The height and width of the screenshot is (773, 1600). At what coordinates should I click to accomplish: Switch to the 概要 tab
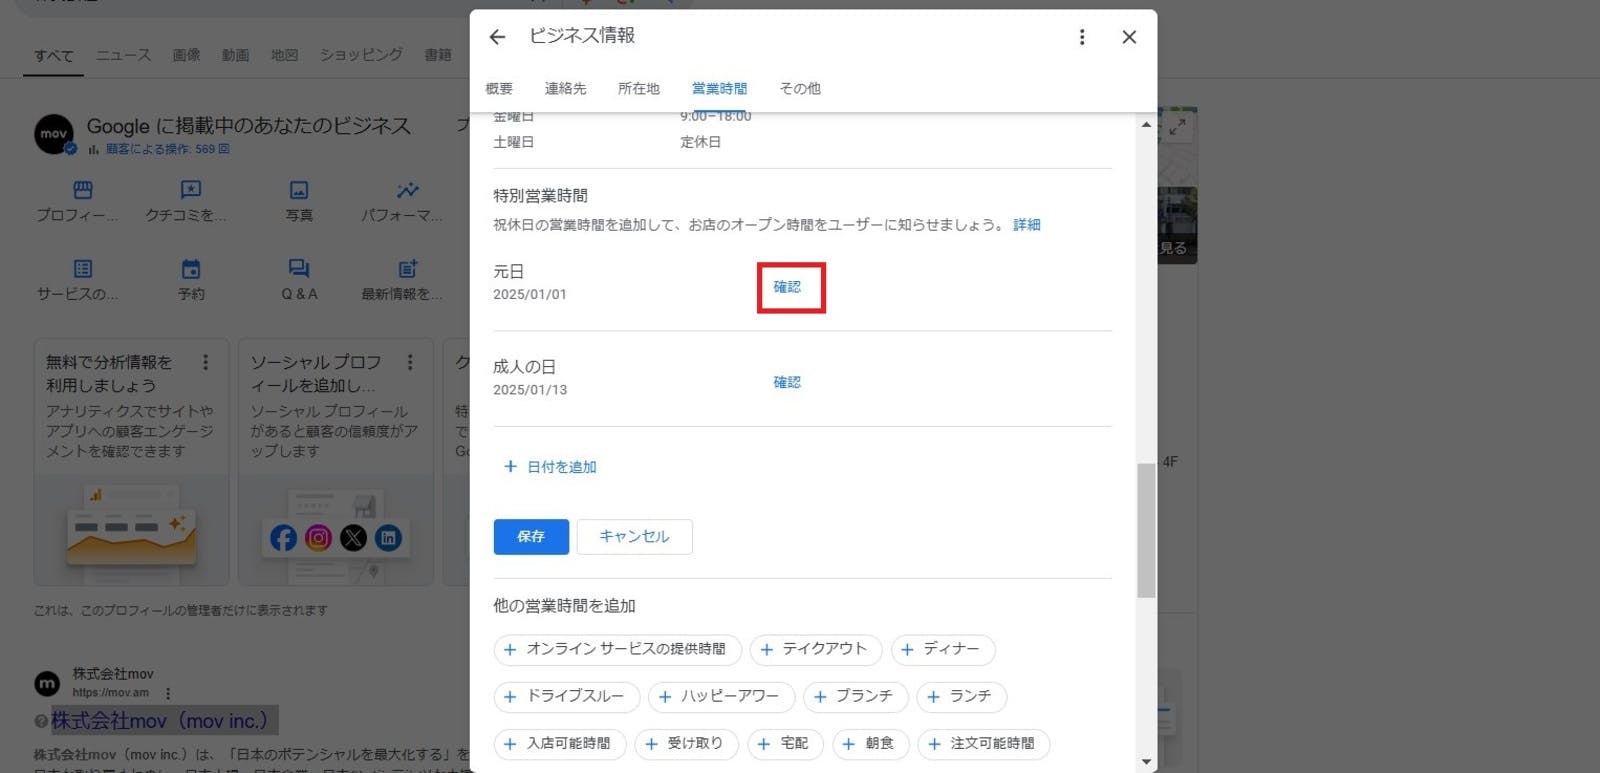click(499, 88)
